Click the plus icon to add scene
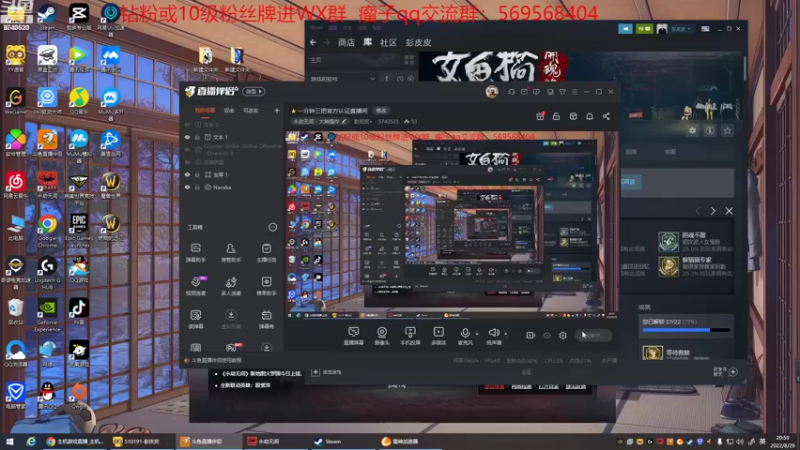Screen dimensions: 800x450 click(277, 110)
